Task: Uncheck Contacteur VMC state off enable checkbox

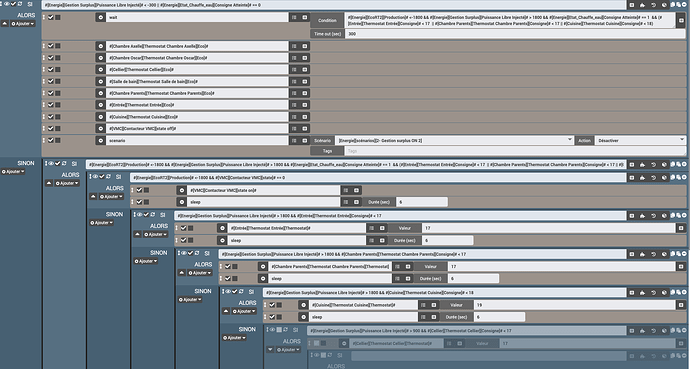Action: pyautogui.click(x=51, y=128)
